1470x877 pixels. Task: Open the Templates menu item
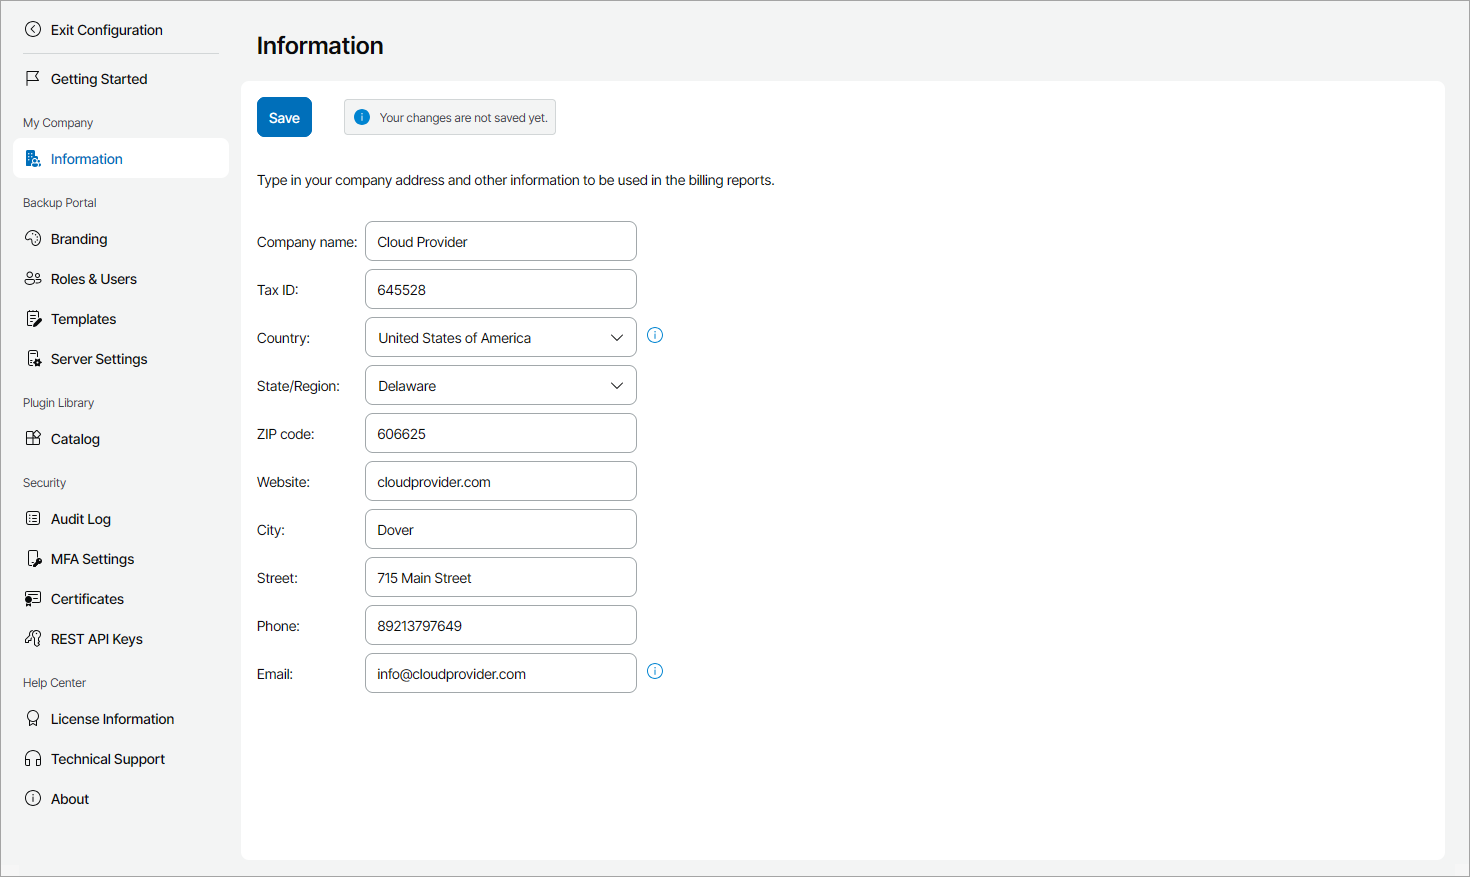83,319
